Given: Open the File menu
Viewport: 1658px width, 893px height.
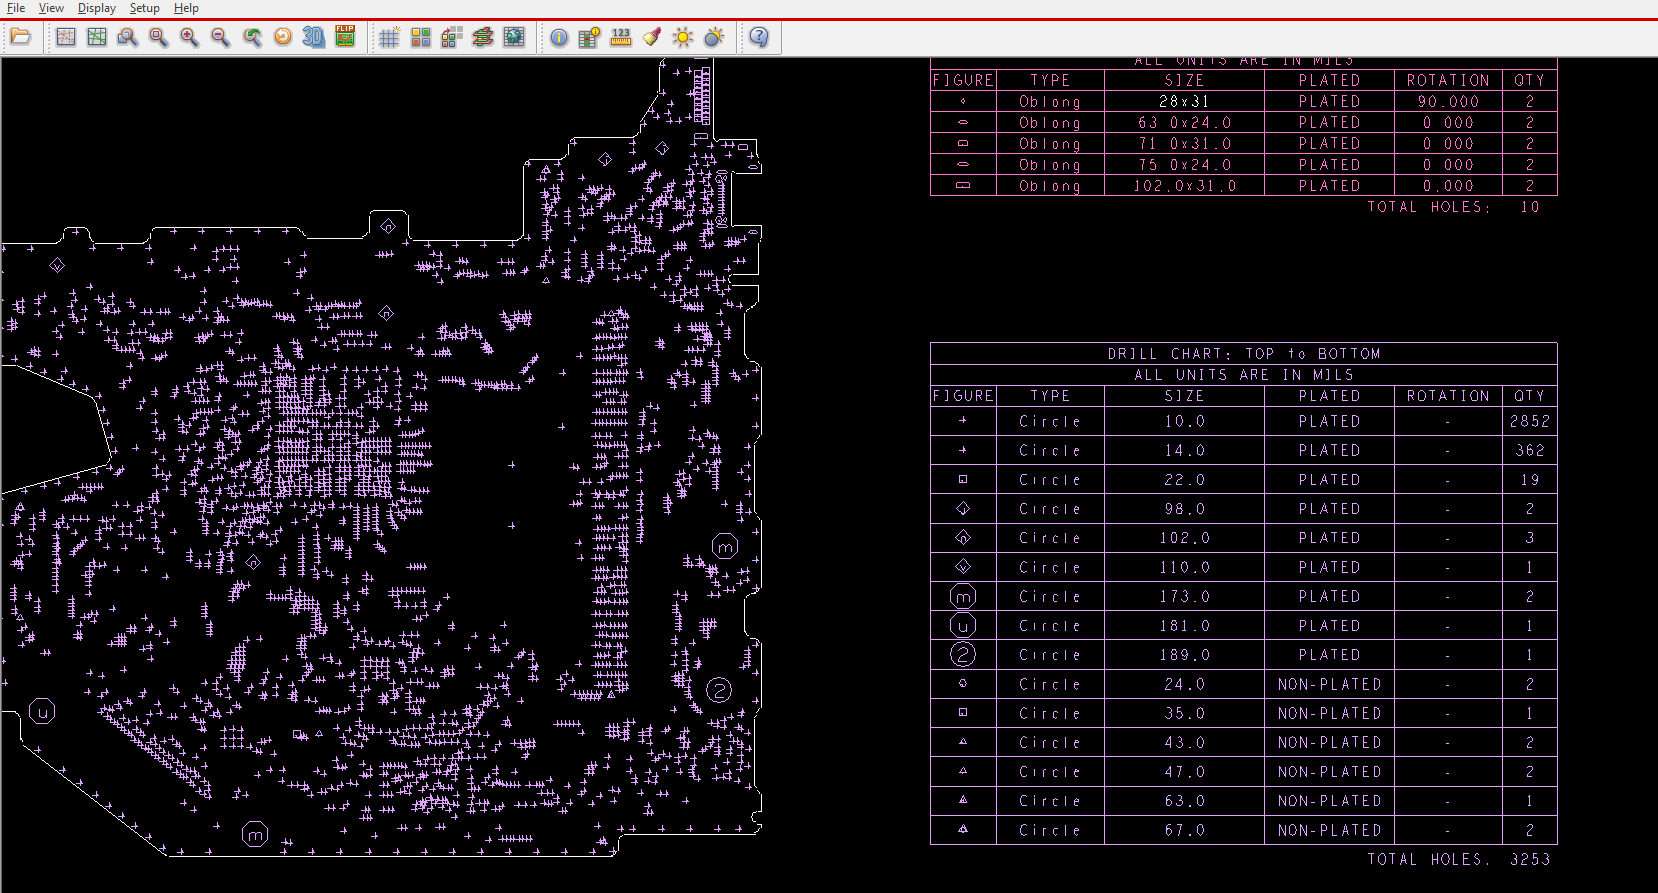Looking at the screenshot, I should (16, 8).
